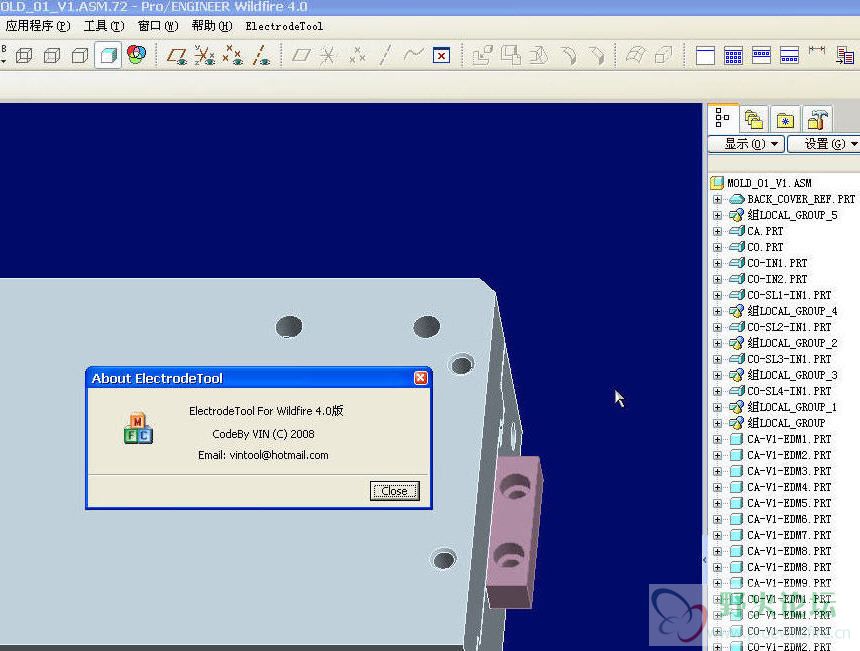Click the sketched line datum tool
This screenshot has height=651, width=860.
385,55
